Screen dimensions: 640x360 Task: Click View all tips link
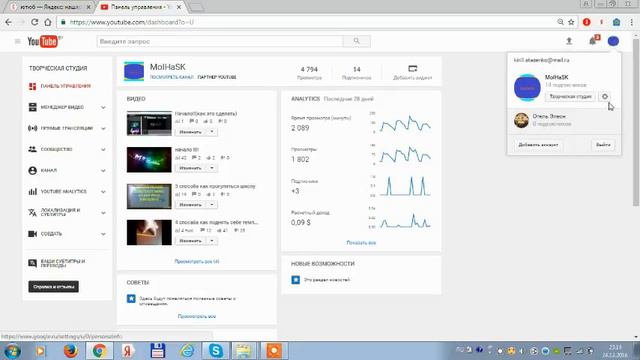coord(197,316)
